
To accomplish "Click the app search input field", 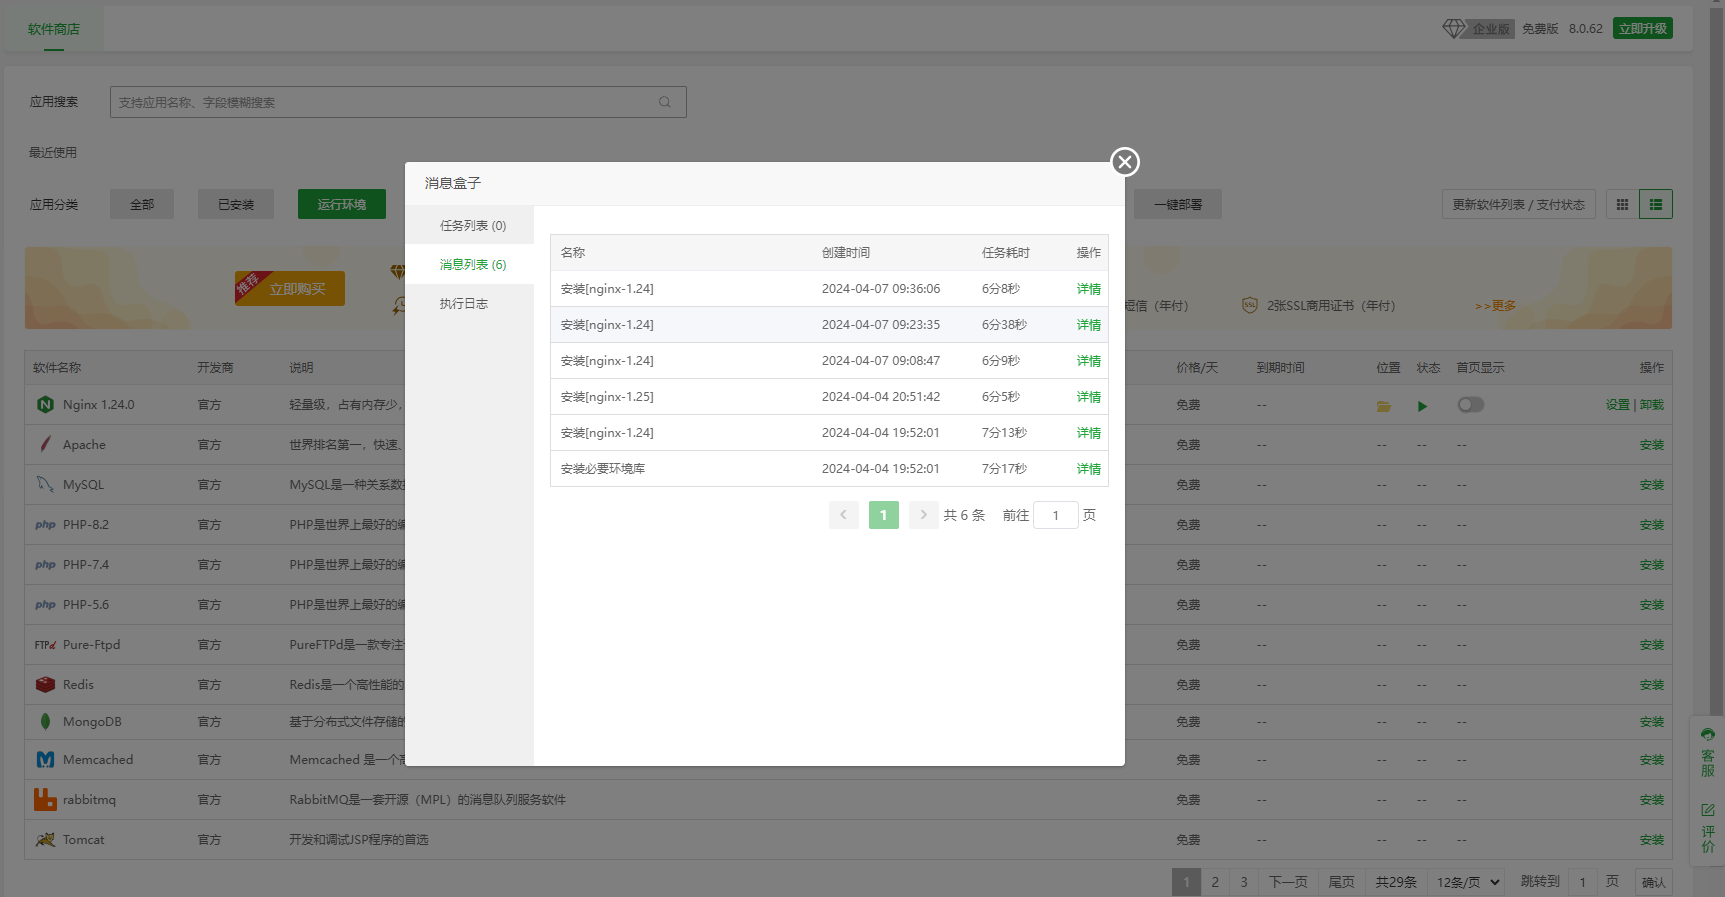I will click(398, 102).
